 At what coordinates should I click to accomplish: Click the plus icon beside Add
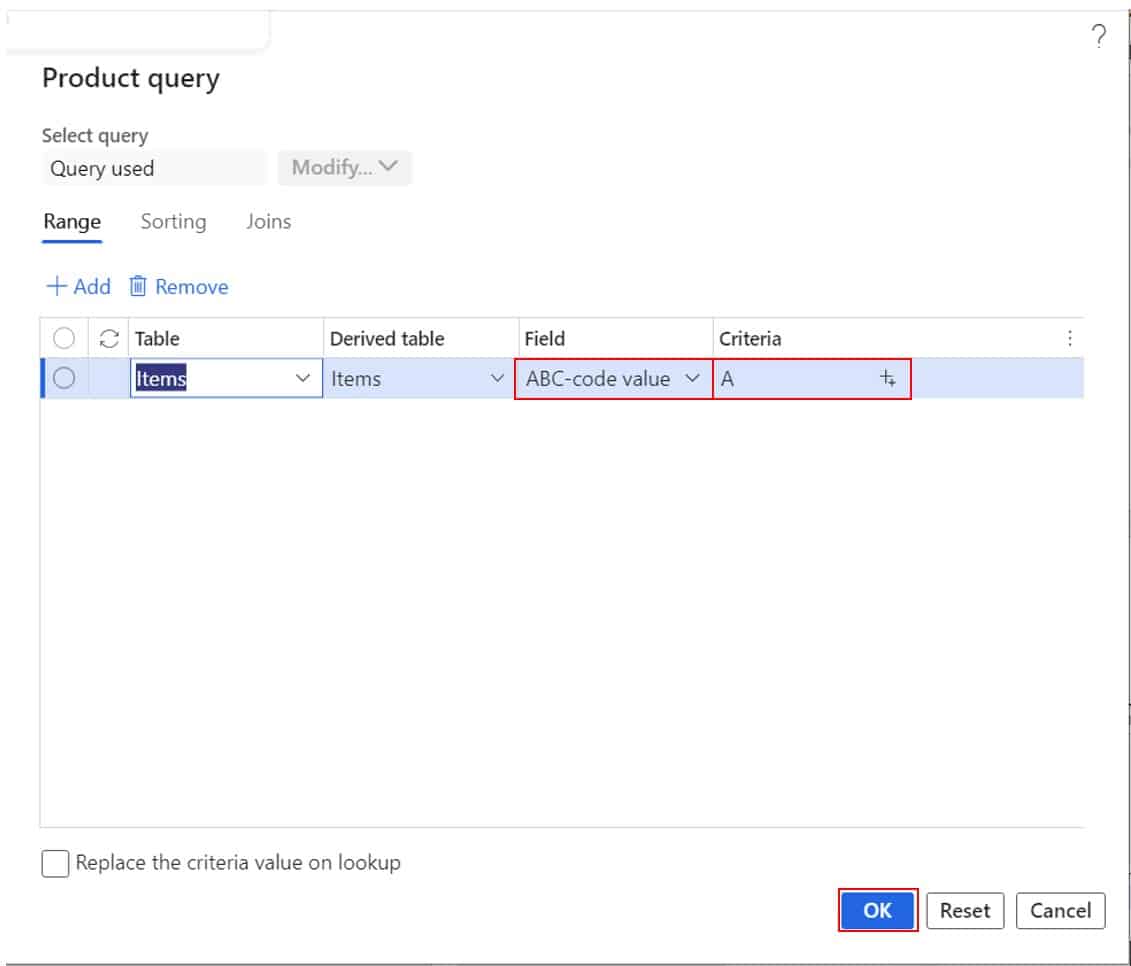[56, 287]
